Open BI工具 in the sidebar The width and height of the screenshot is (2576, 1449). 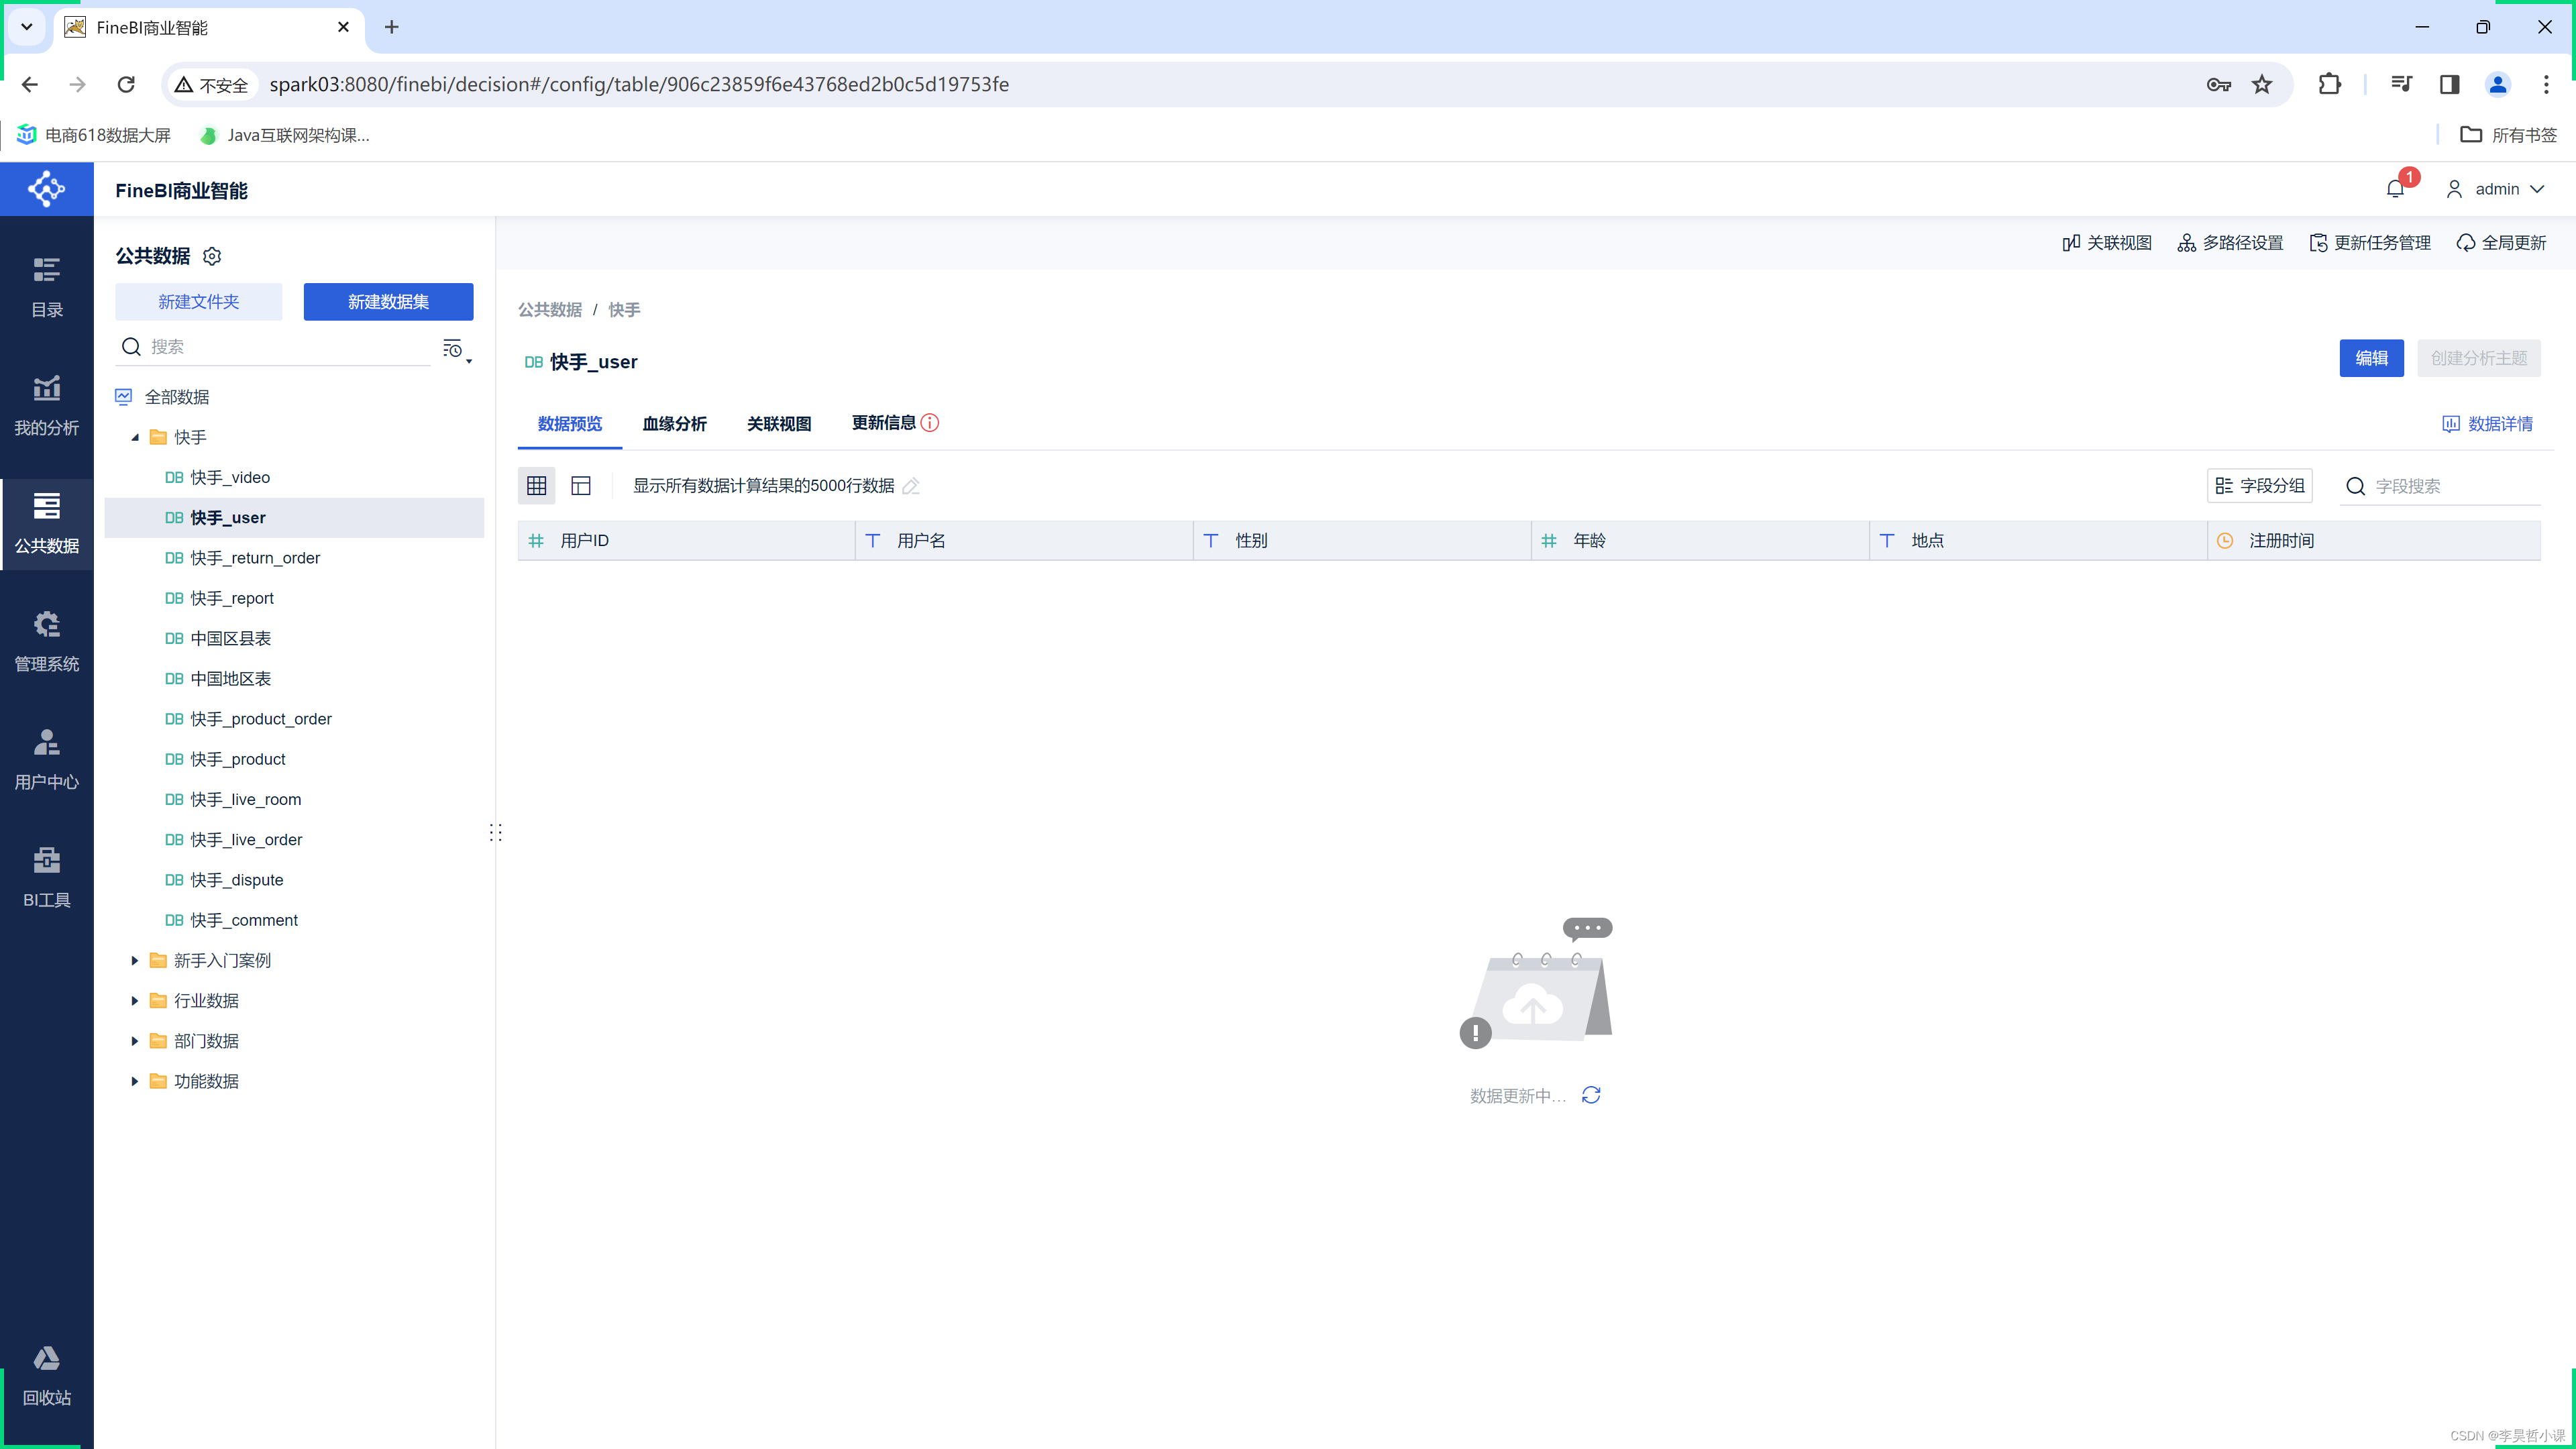pos(46,877)
